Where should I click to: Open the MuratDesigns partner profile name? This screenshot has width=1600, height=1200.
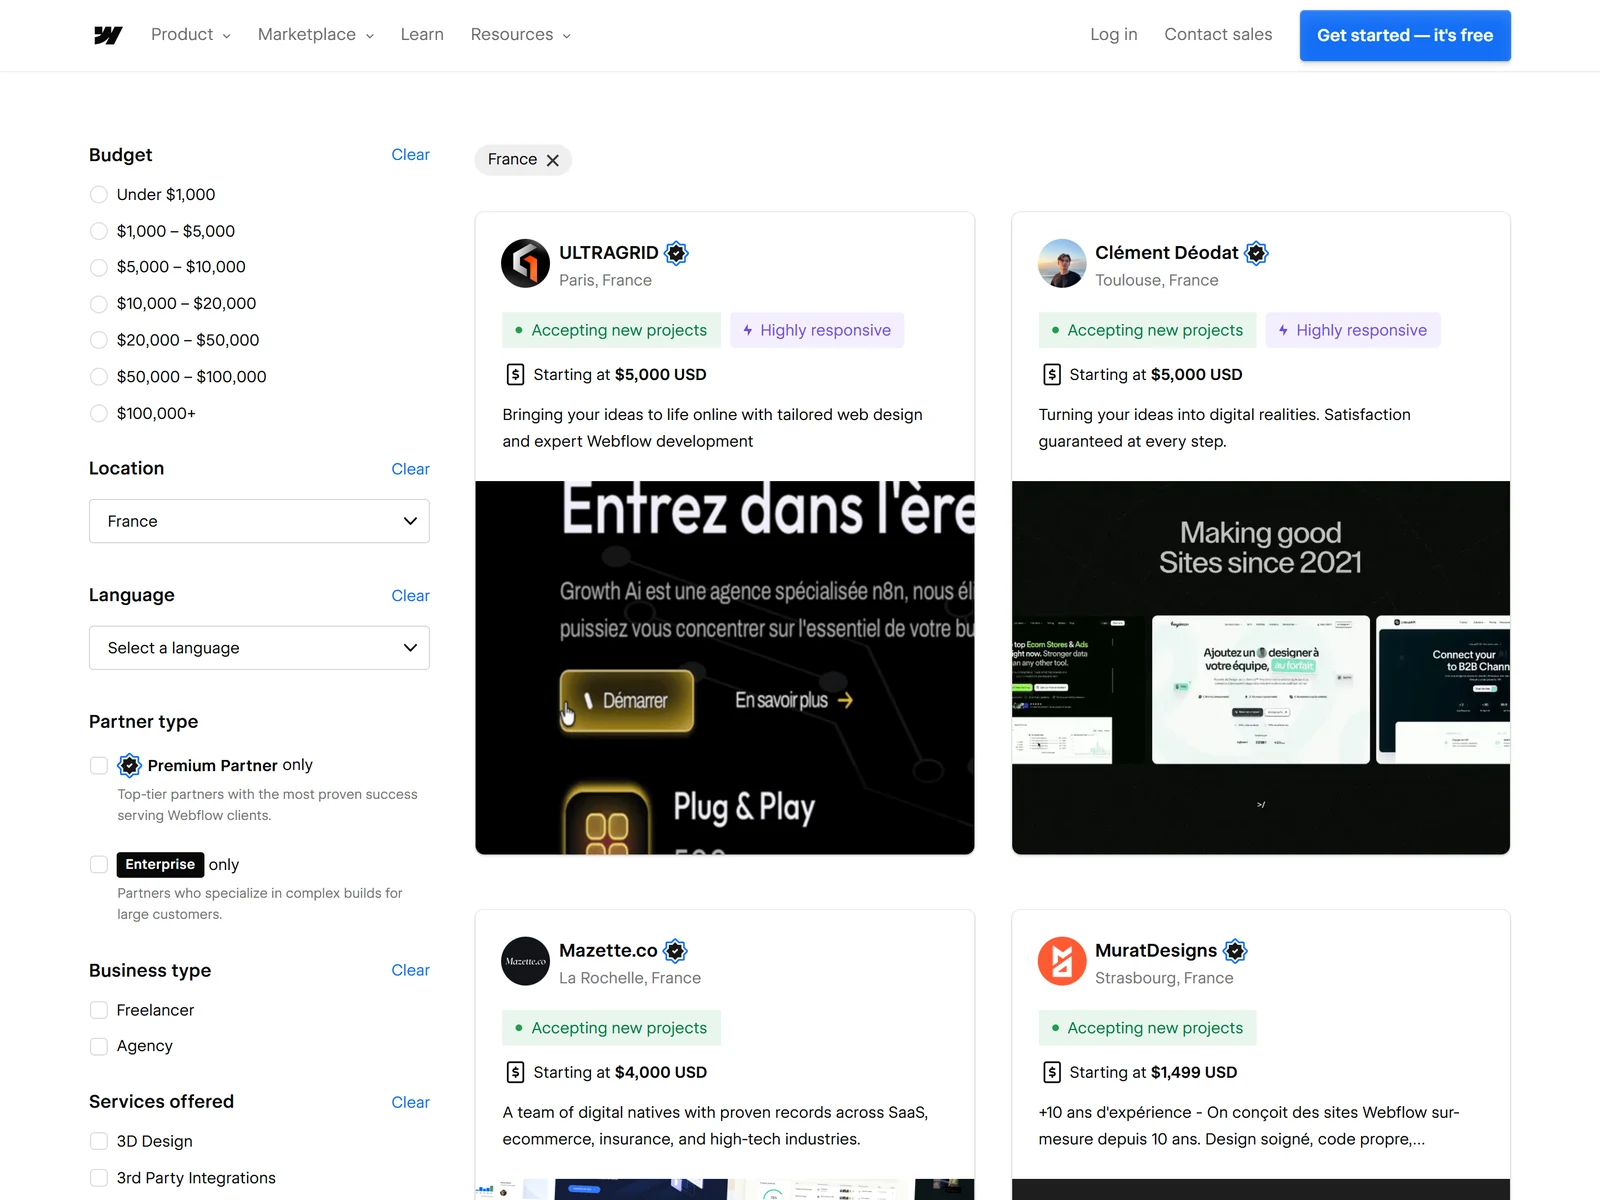[x=1156, y=951]
